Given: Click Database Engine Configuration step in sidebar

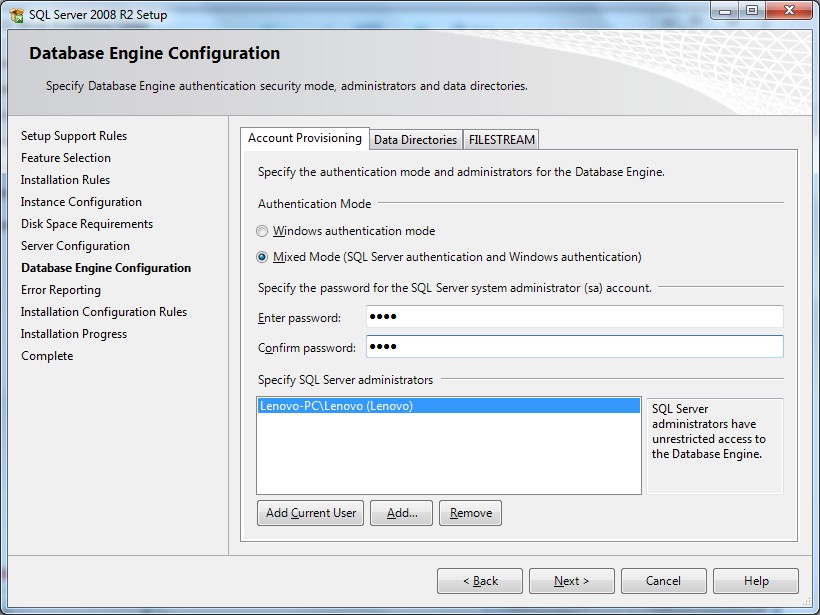Looking at the screenshot, I should [106, 268].
